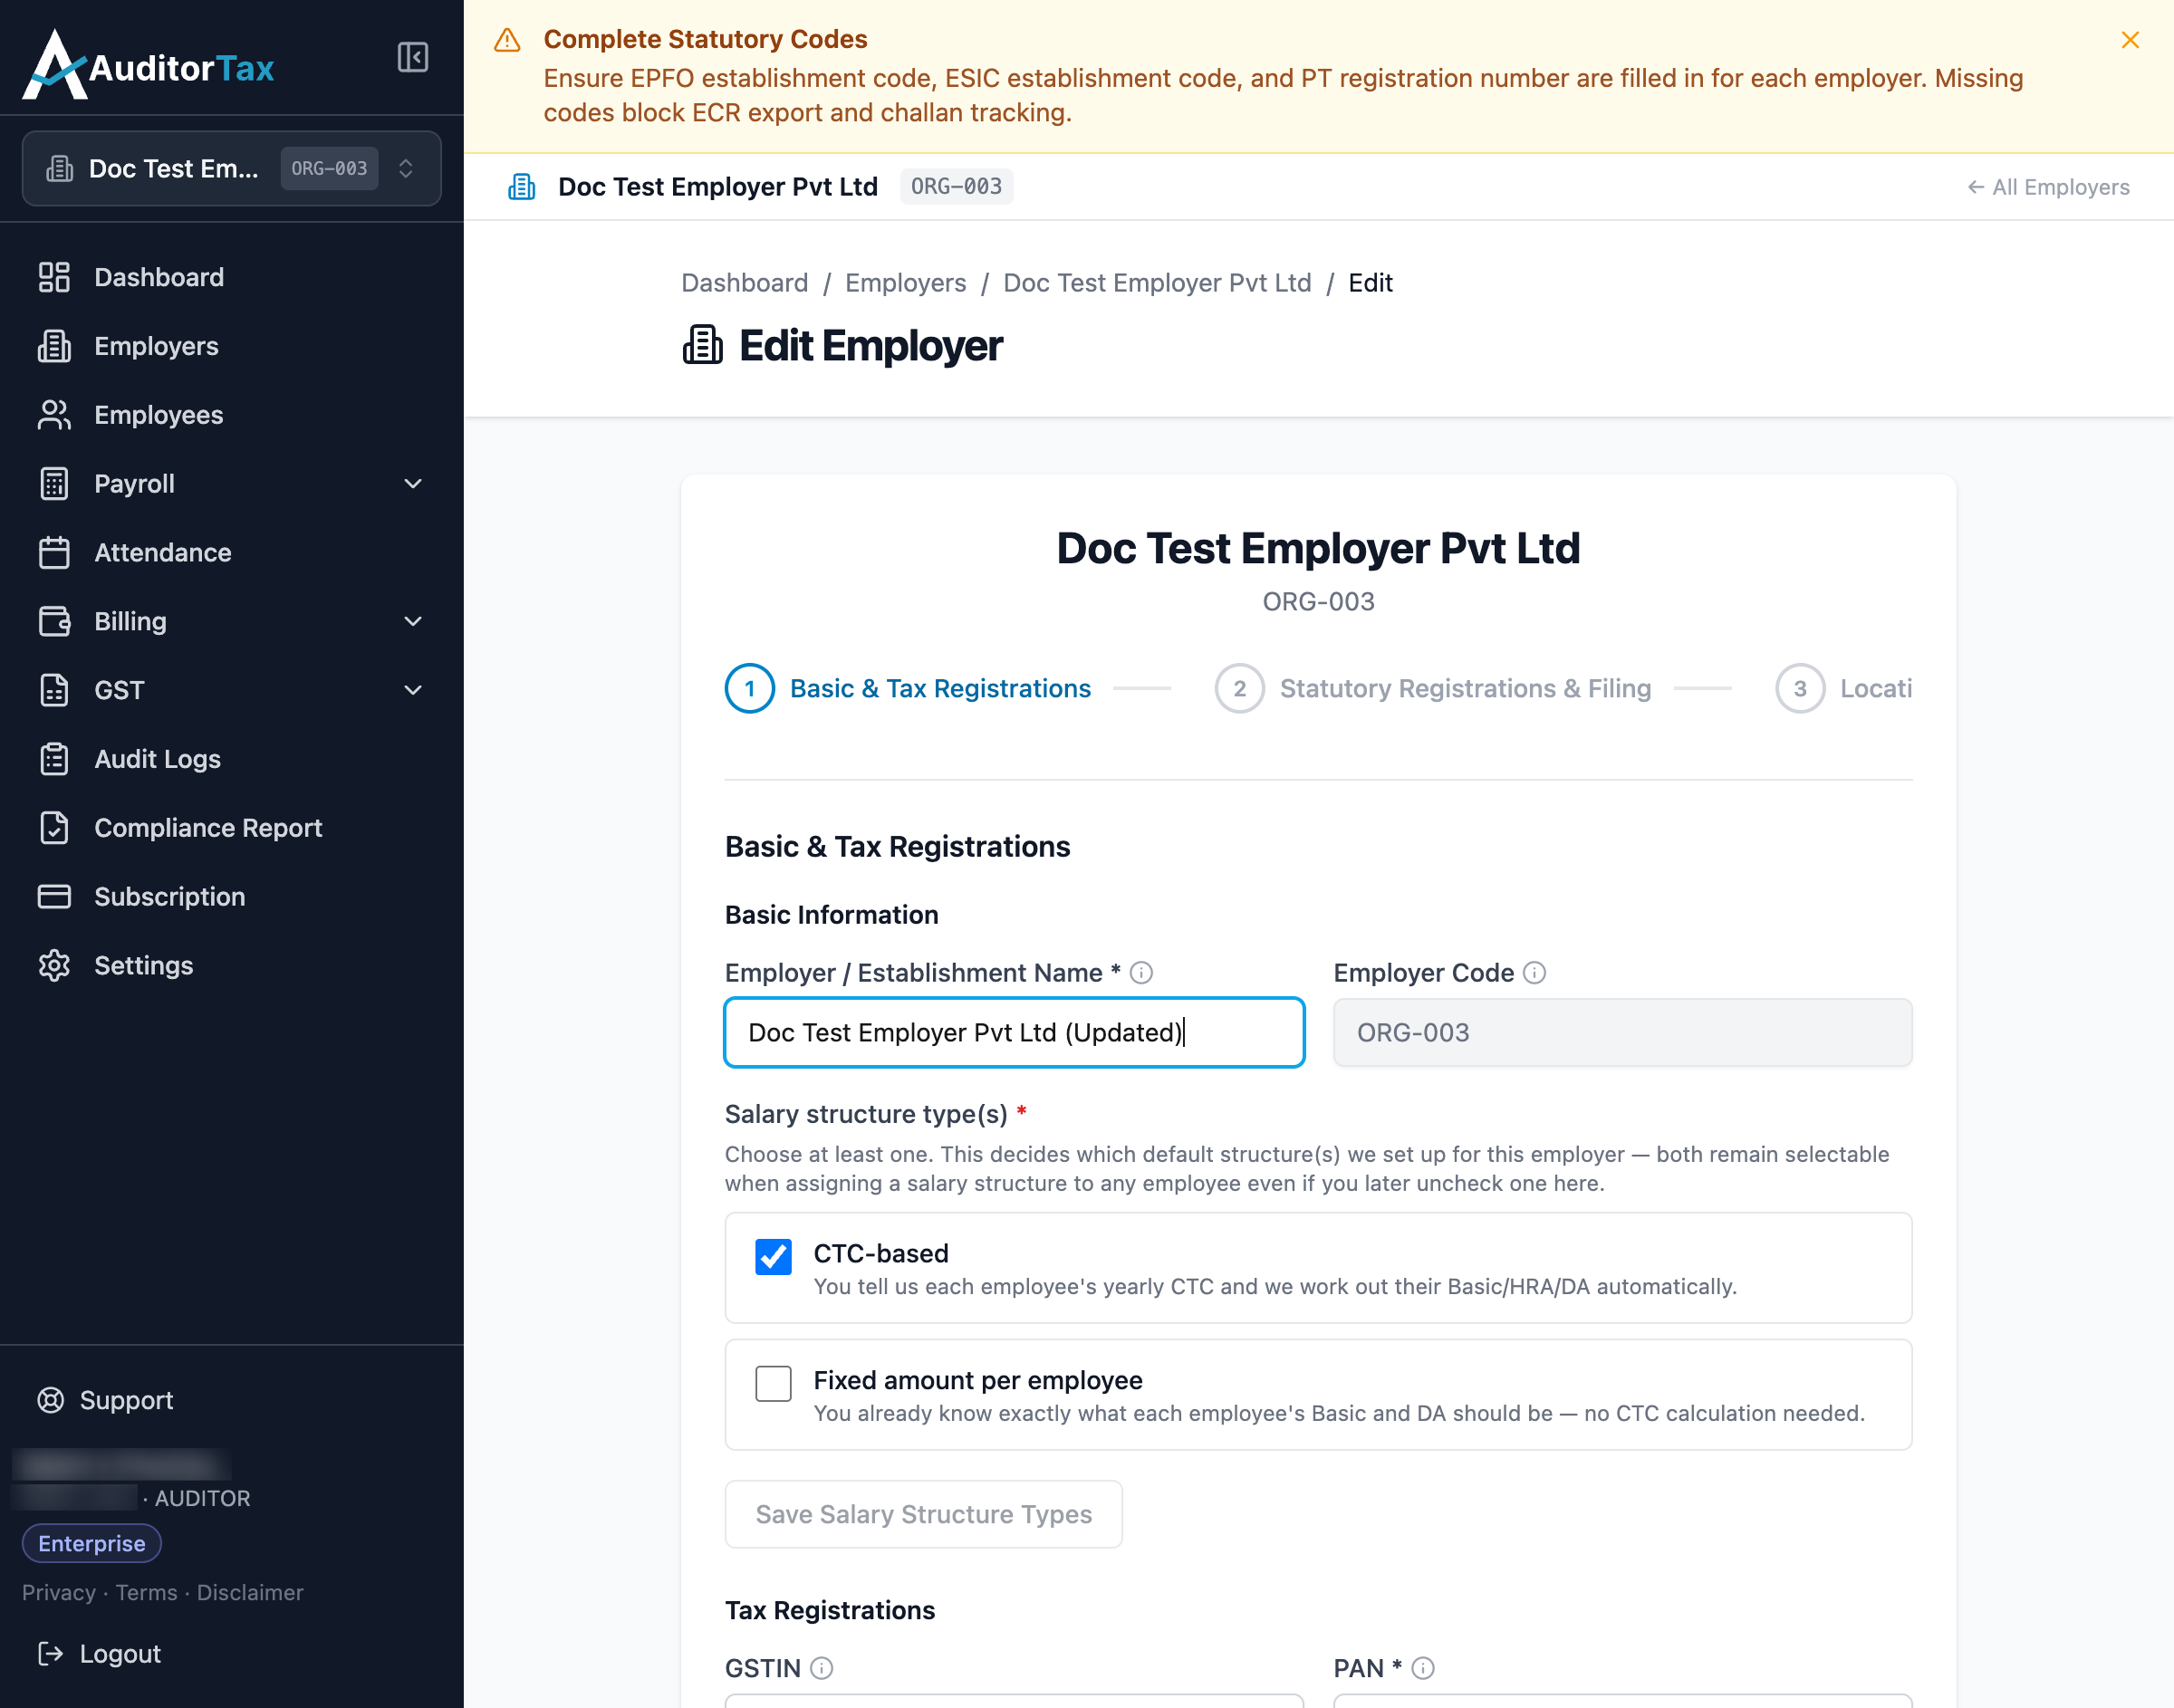Screen dimensions: 2174x1708
Task: Open the Privacy link in footer
Action: point(59,1593)
